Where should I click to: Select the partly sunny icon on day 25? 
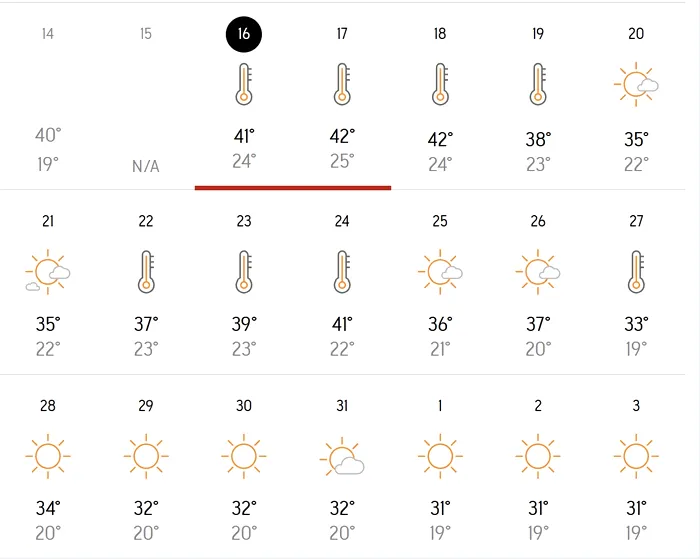[440, 272]
